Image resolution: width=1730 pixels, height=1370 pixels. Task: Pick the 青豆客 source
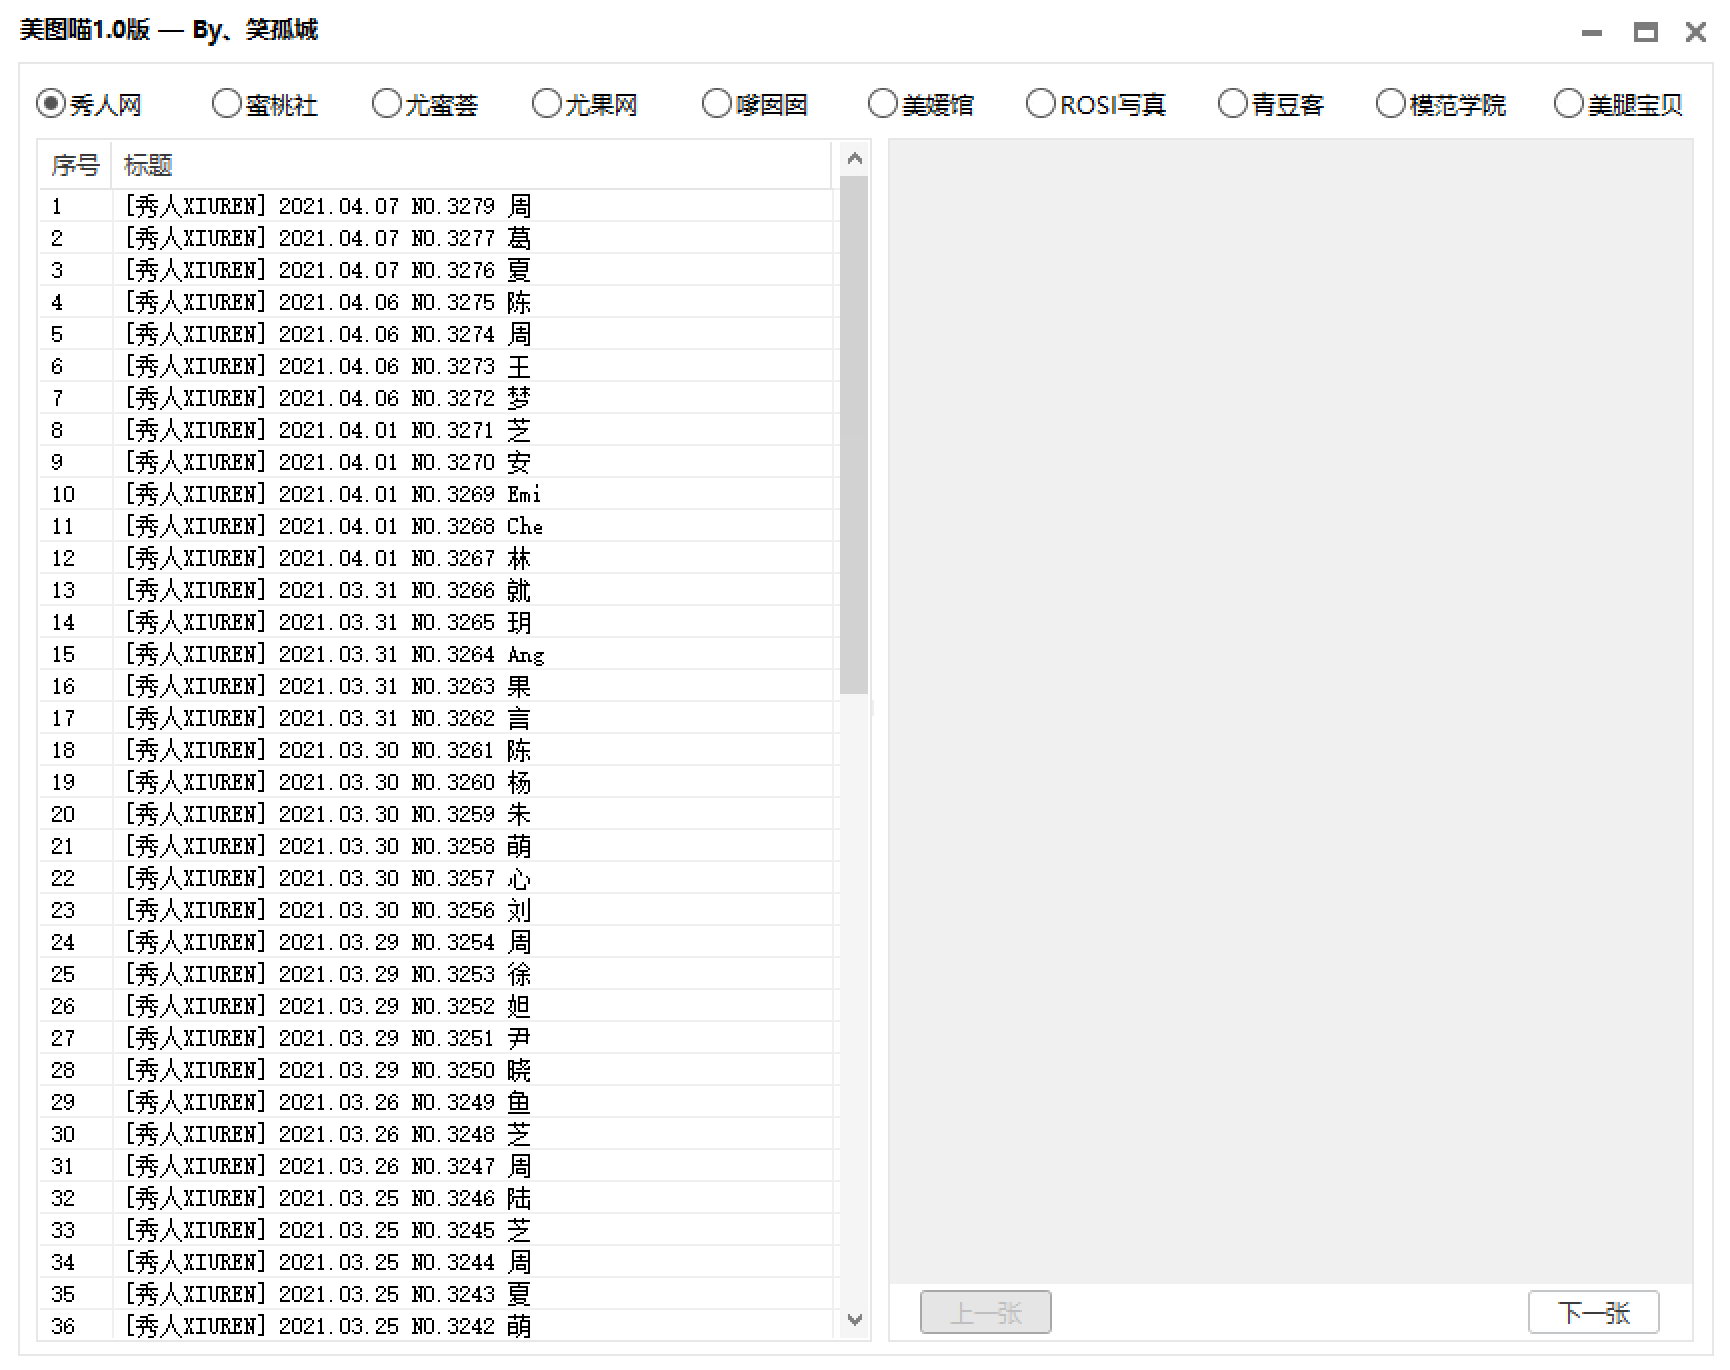click(x=1271, y=104)
